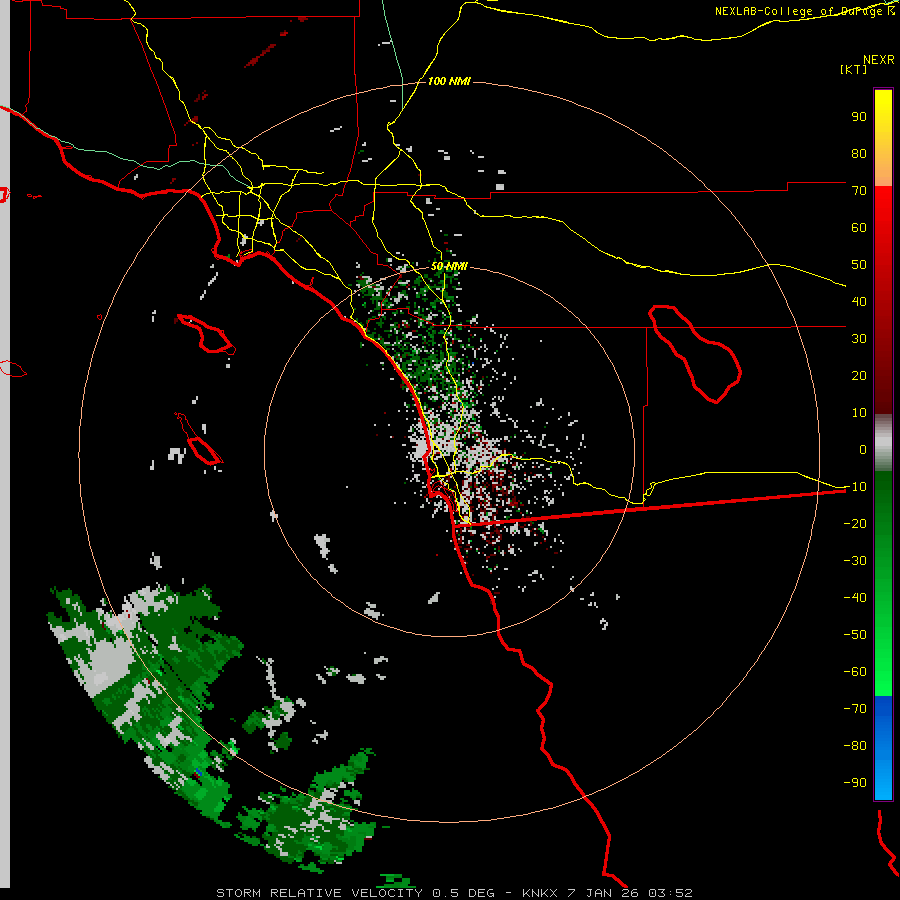The width and height of the screenshot is (900, 900).
Task: Click STORM RELATIVE VELOCITY in the footer
Action: click(319, 893)
